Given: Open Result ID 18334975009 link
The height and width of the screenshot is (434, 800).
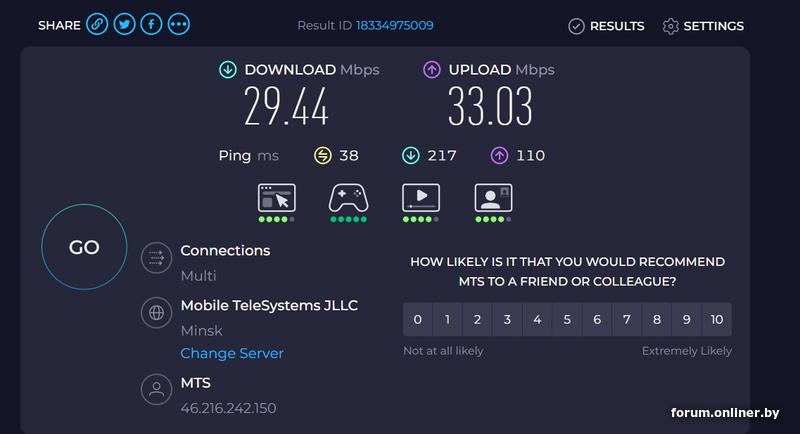Looking at the screenshot, I should (x=394, y=25).
